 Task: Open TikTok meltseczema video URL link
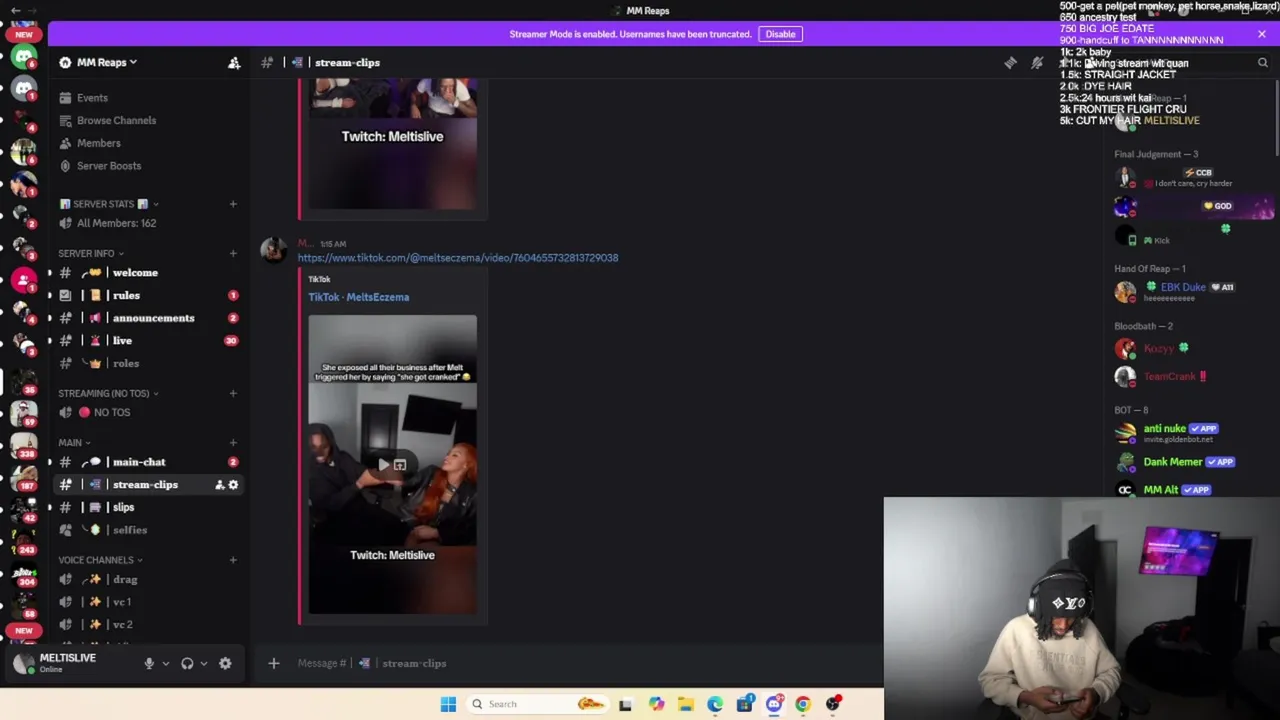tap(457, 258)
